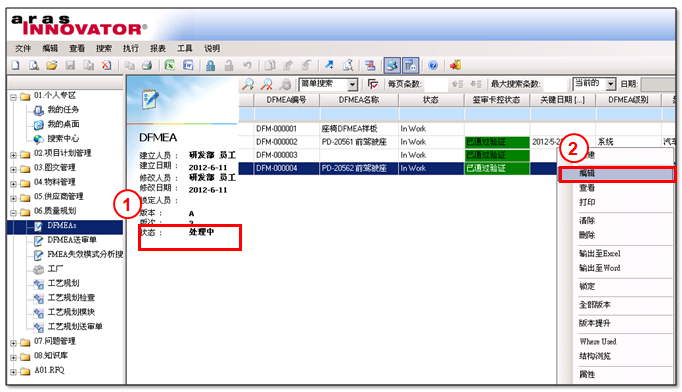Click the Export to Excel toolbar icon
682x392 pixels.
(x=169, y=65)
